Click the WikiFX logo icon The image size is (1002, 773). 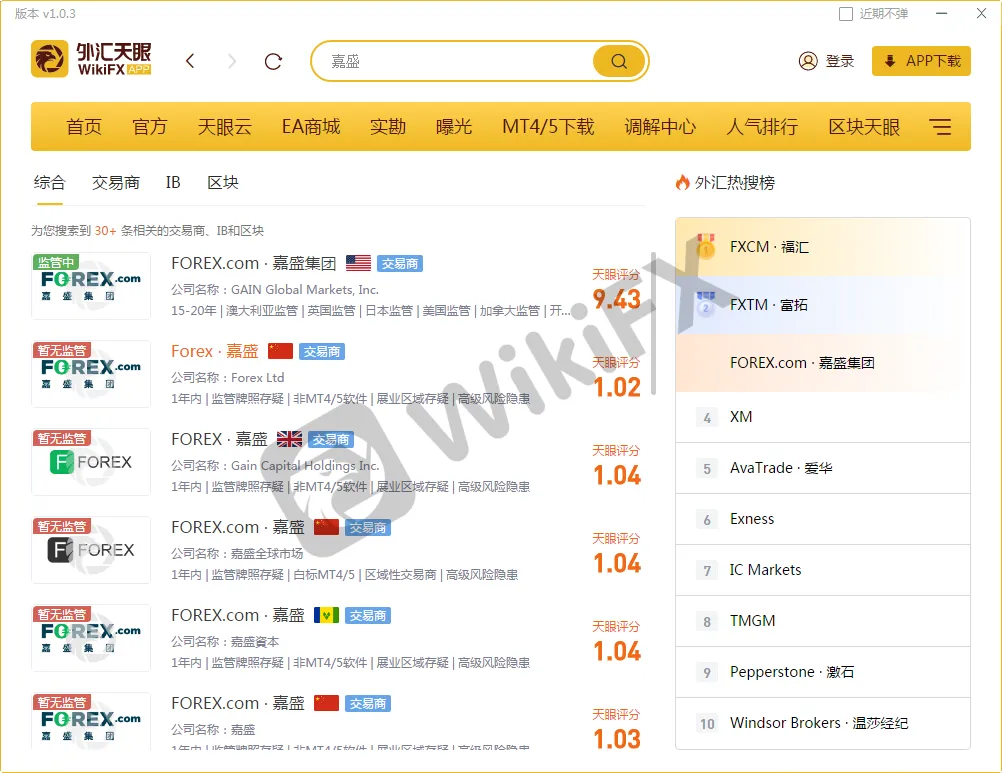click(49, 59)
